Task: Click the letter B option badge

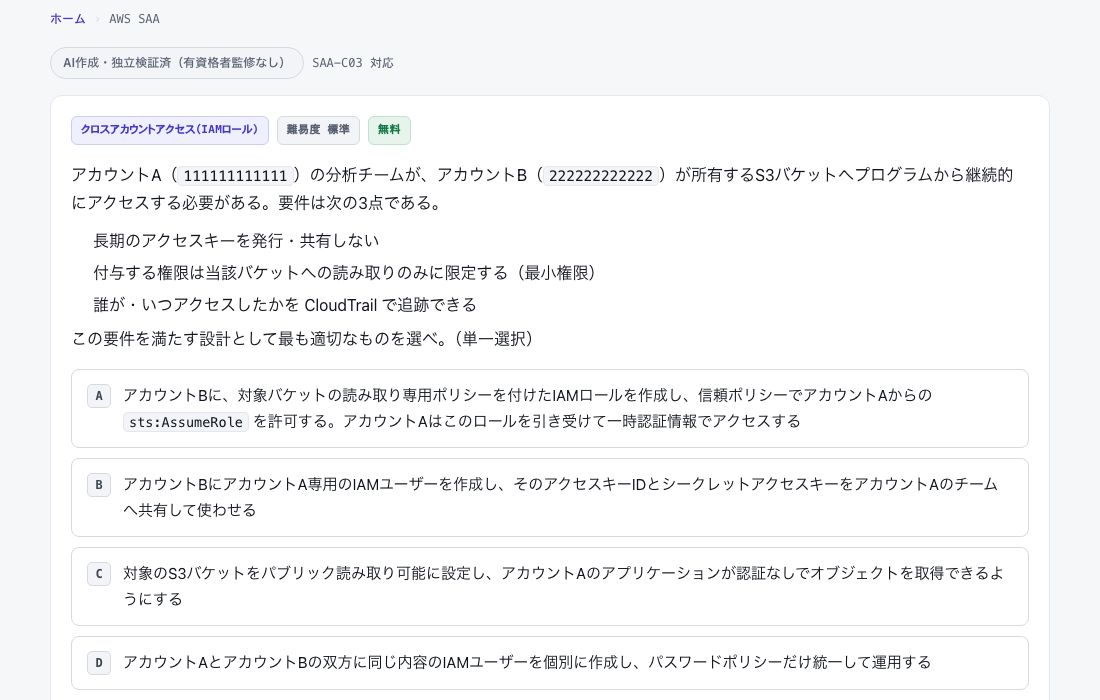Action: pos(99,485)
